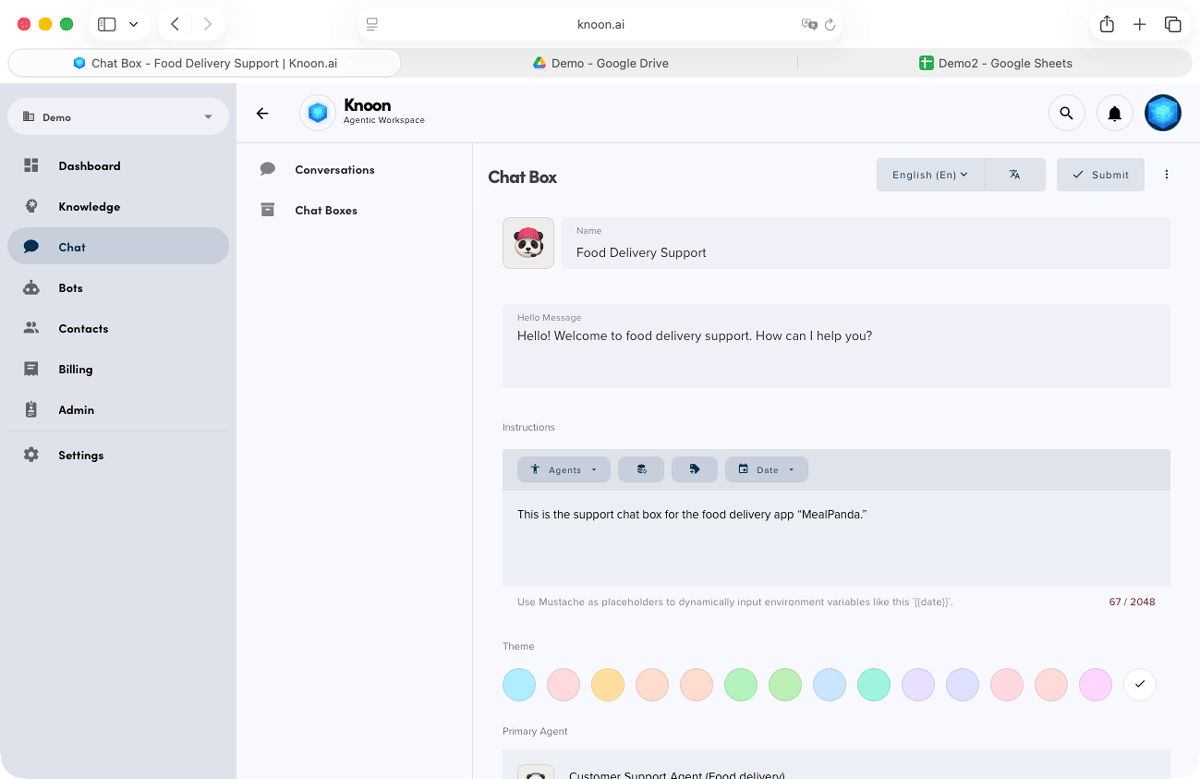
Task: Submit the chat box configuration
Action: 1100,174
